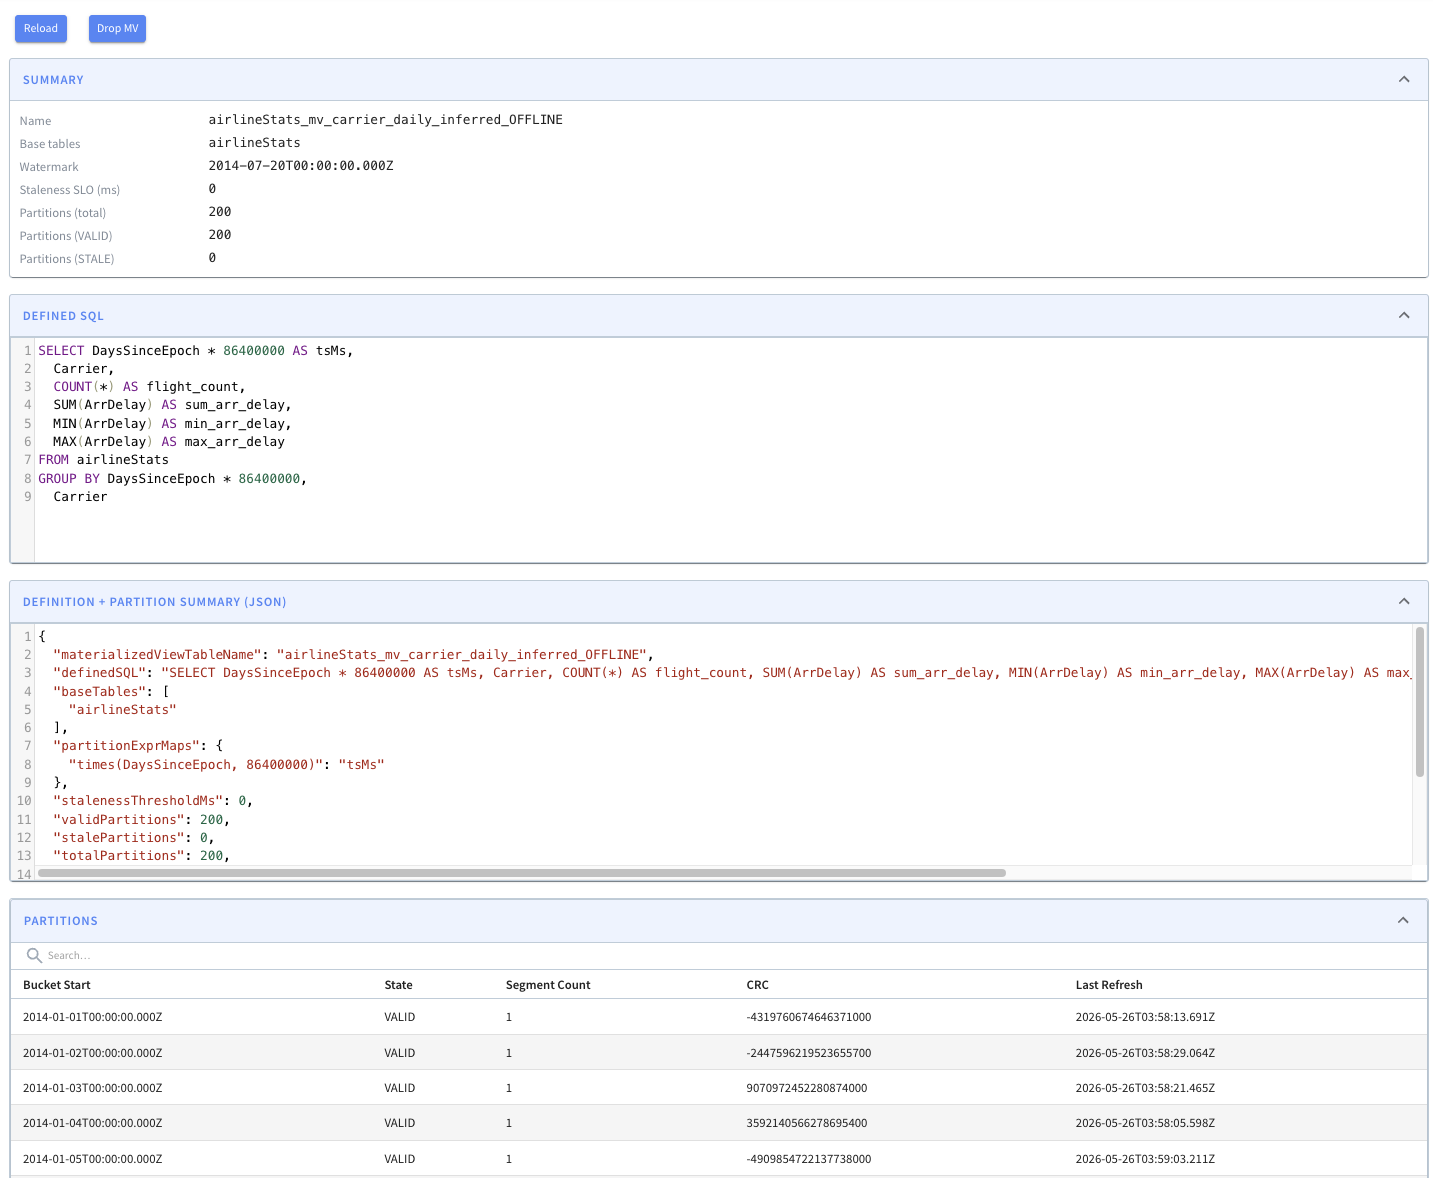The height and width of the screenshot is (1178, 1433).
Task: Sort by Segment Count column header
Action: [x=548, y=985]
